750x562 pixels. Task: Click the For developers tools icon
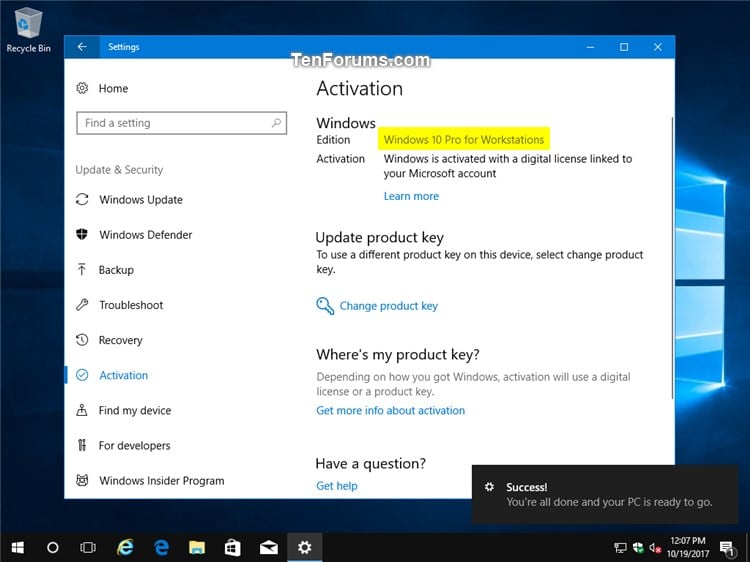(x=82, y=445)
